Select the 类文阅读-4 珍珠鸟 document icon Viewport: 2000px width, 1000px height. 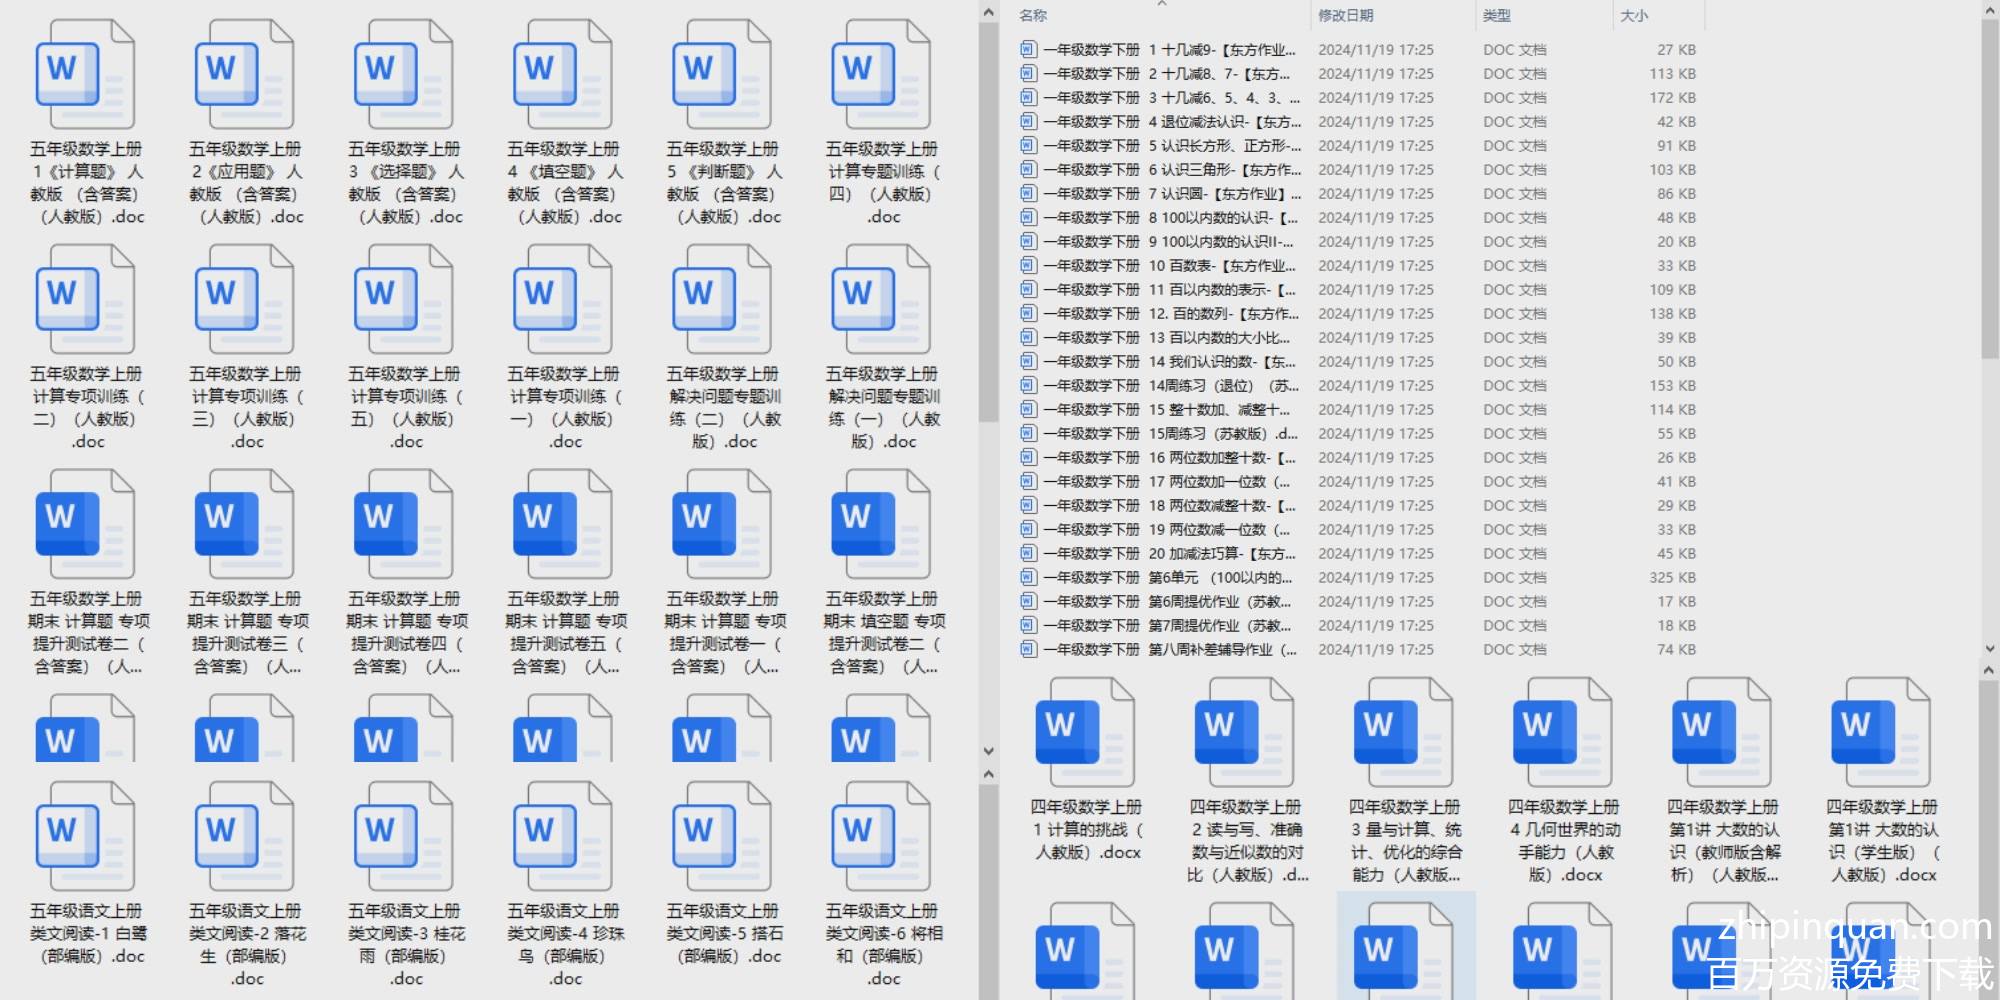pyautogui.click(x=562, y=837)
